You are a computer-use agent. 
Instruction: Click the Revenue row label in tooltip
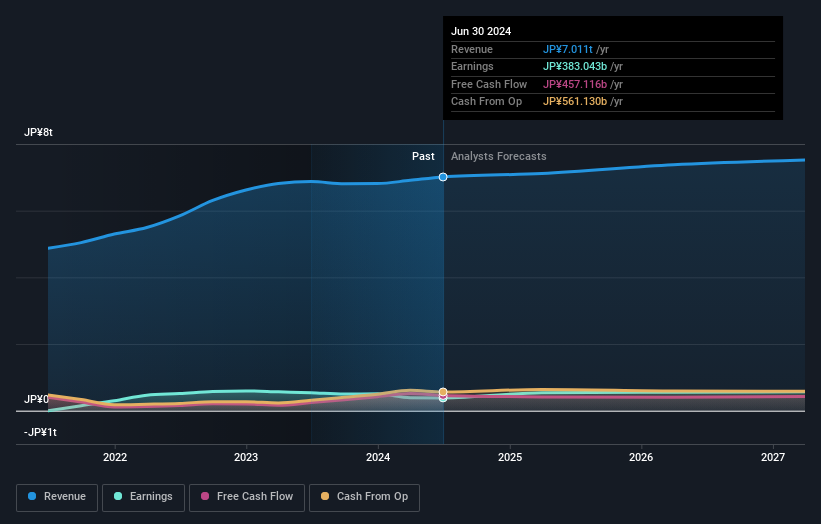[x=472, y=49]
